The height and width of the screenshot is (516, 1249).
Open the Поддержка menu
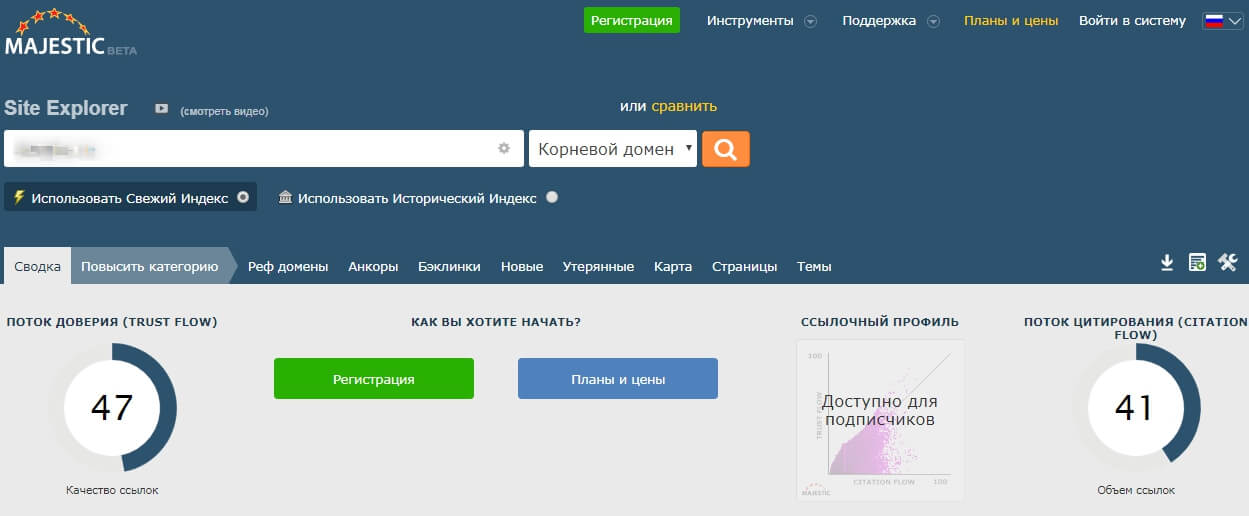pyautogui.click(x=879, y=20)
